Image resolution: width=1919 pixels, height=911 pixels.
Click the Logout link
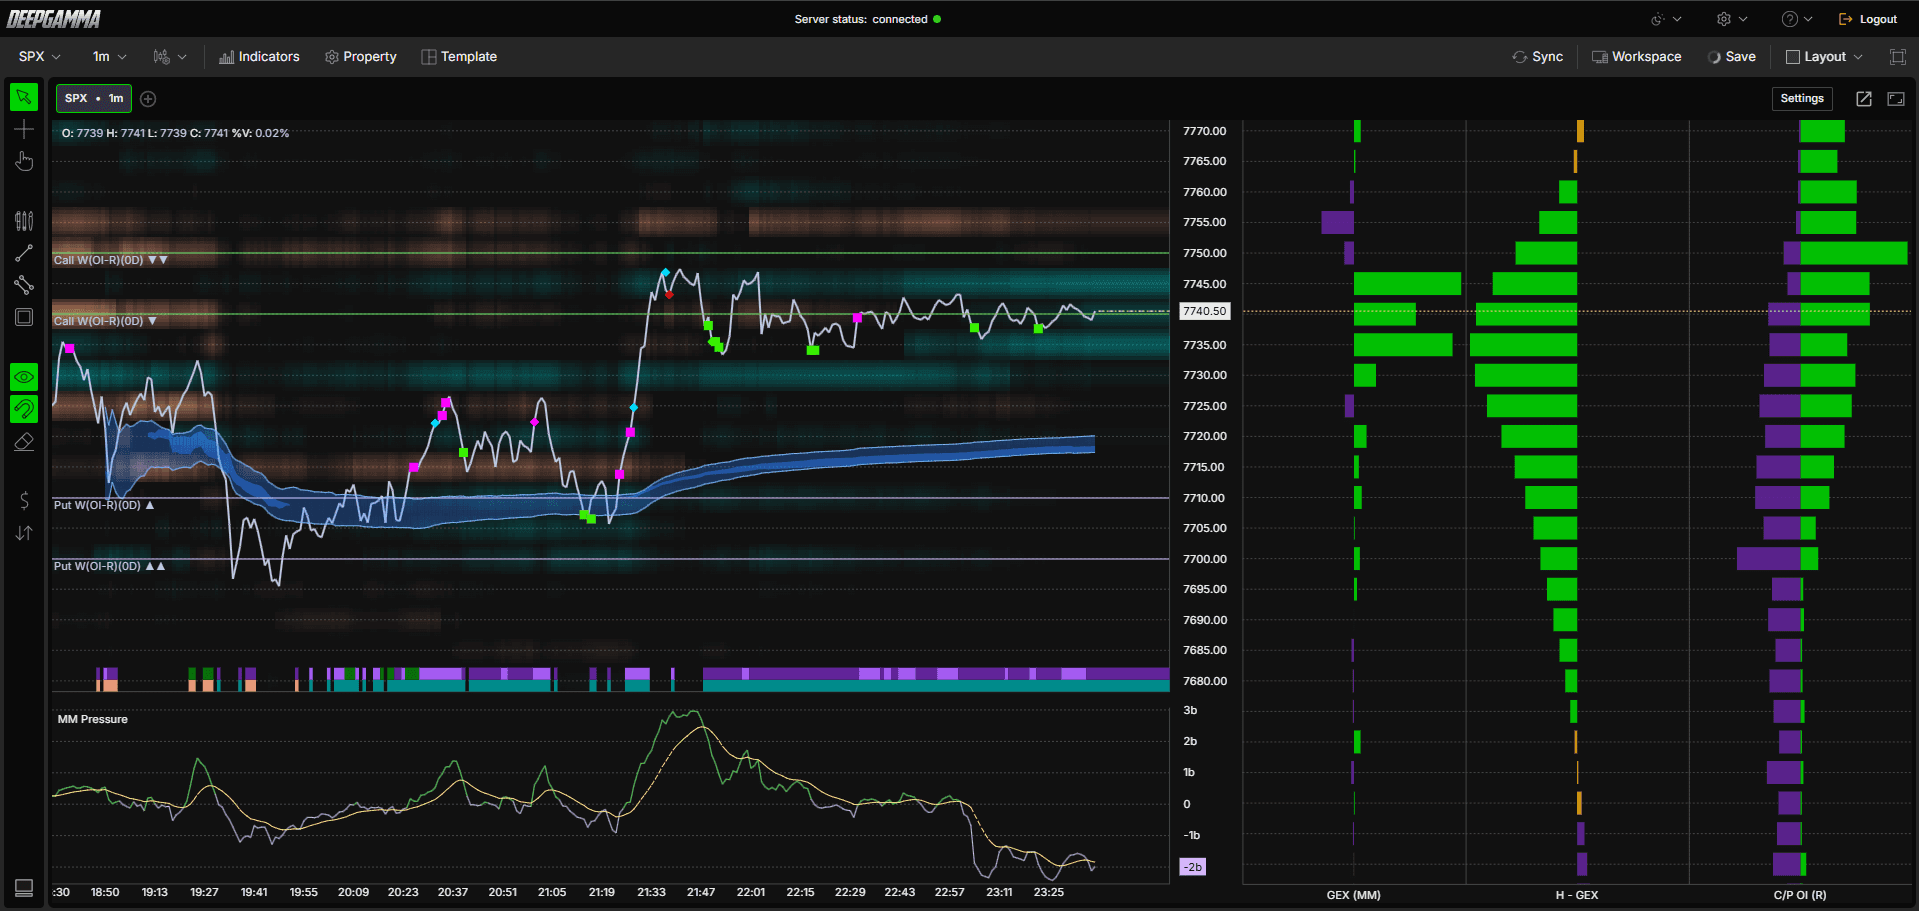[x=1868, y=19]
